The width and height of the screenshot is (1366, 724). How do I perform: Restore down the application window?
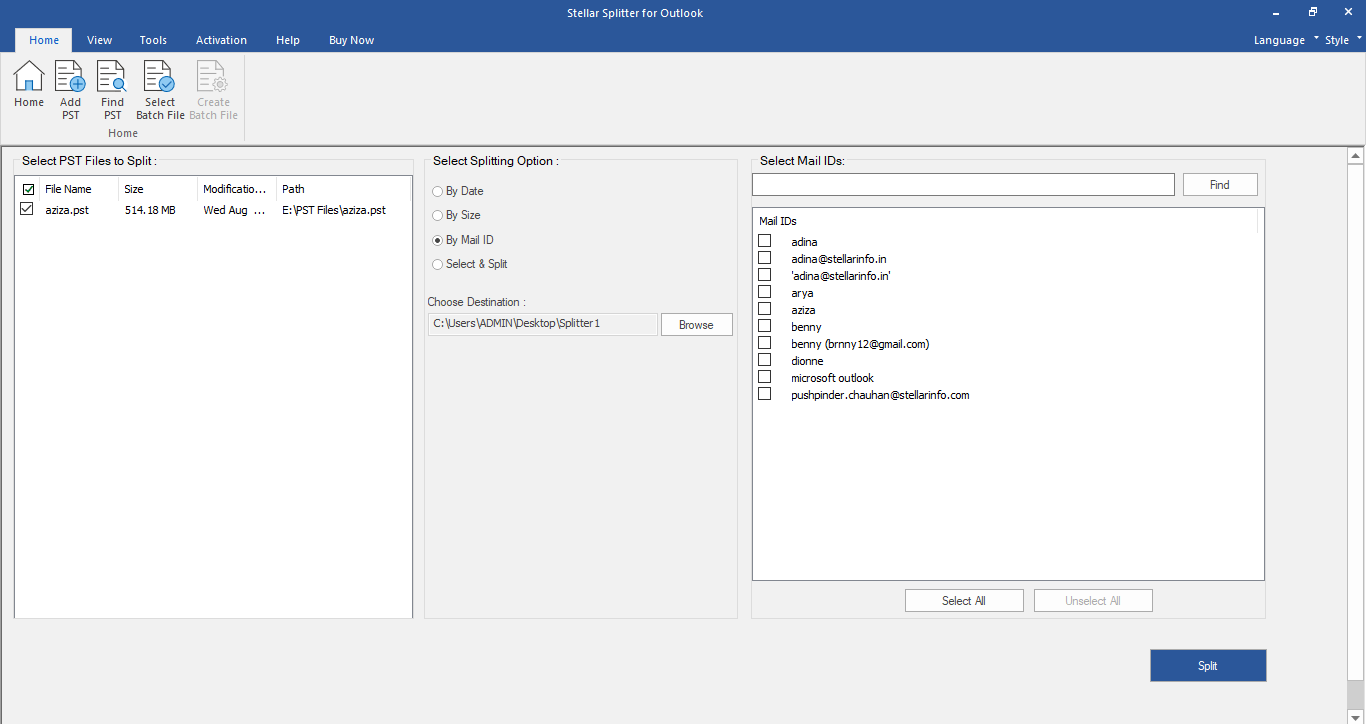point(1313,12)
